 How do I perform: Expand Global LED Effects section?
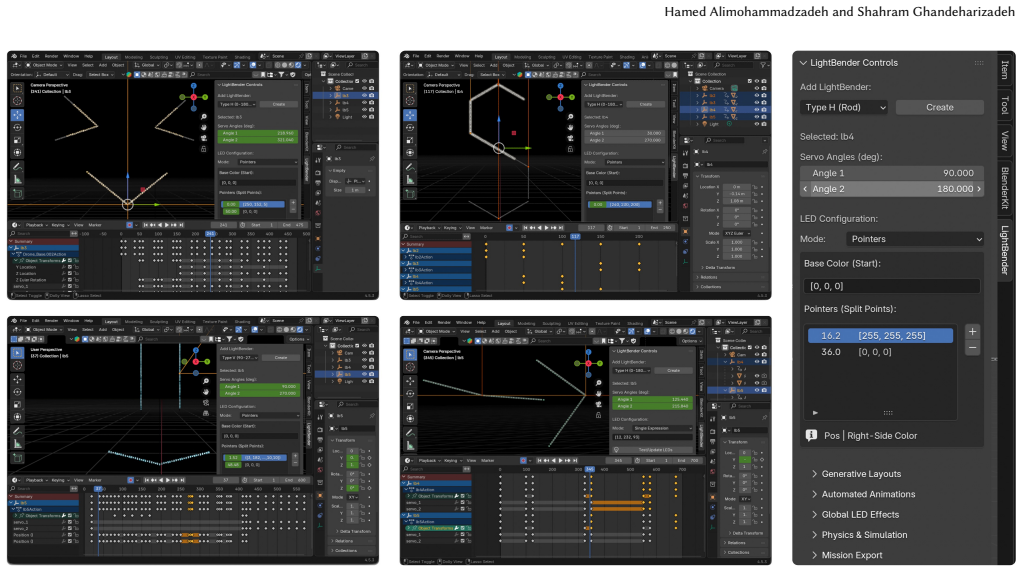(860, 515)
